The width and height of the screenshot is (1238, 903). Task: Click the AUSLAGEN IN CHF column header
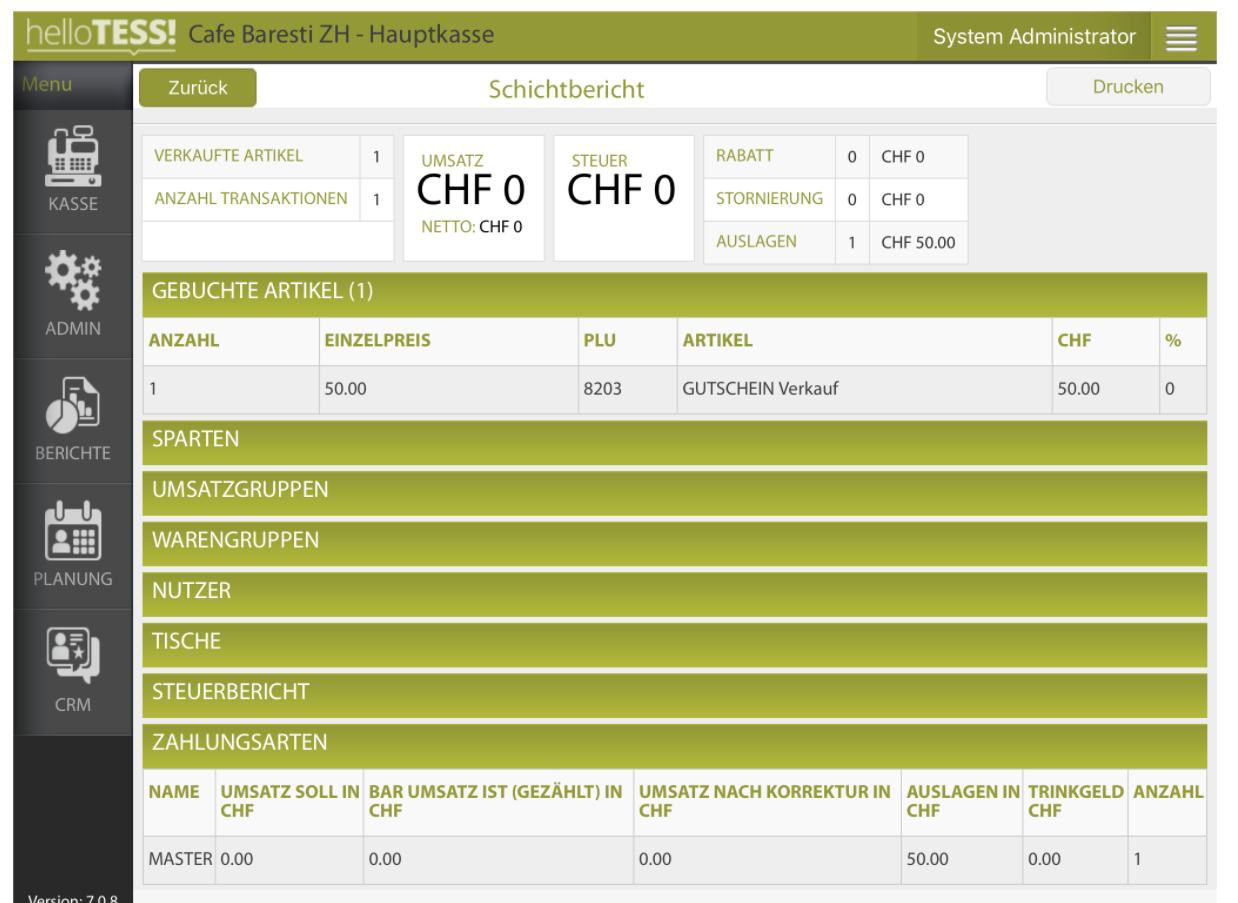coord(963,801)
